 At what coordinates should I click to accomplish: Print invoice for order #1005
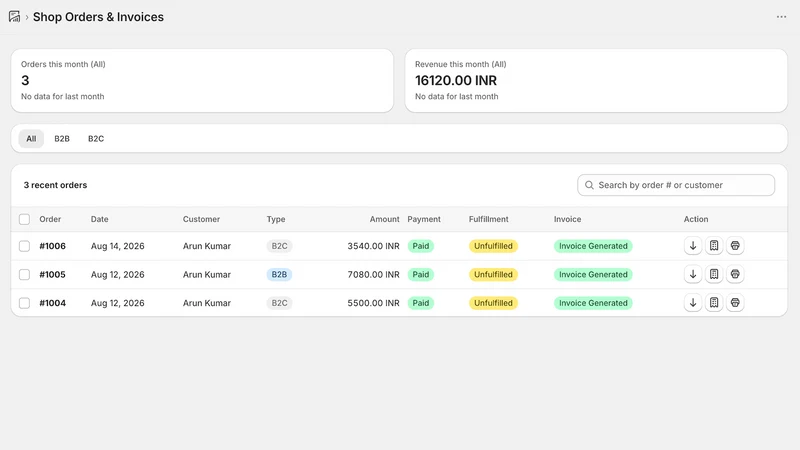pos(735,274)
